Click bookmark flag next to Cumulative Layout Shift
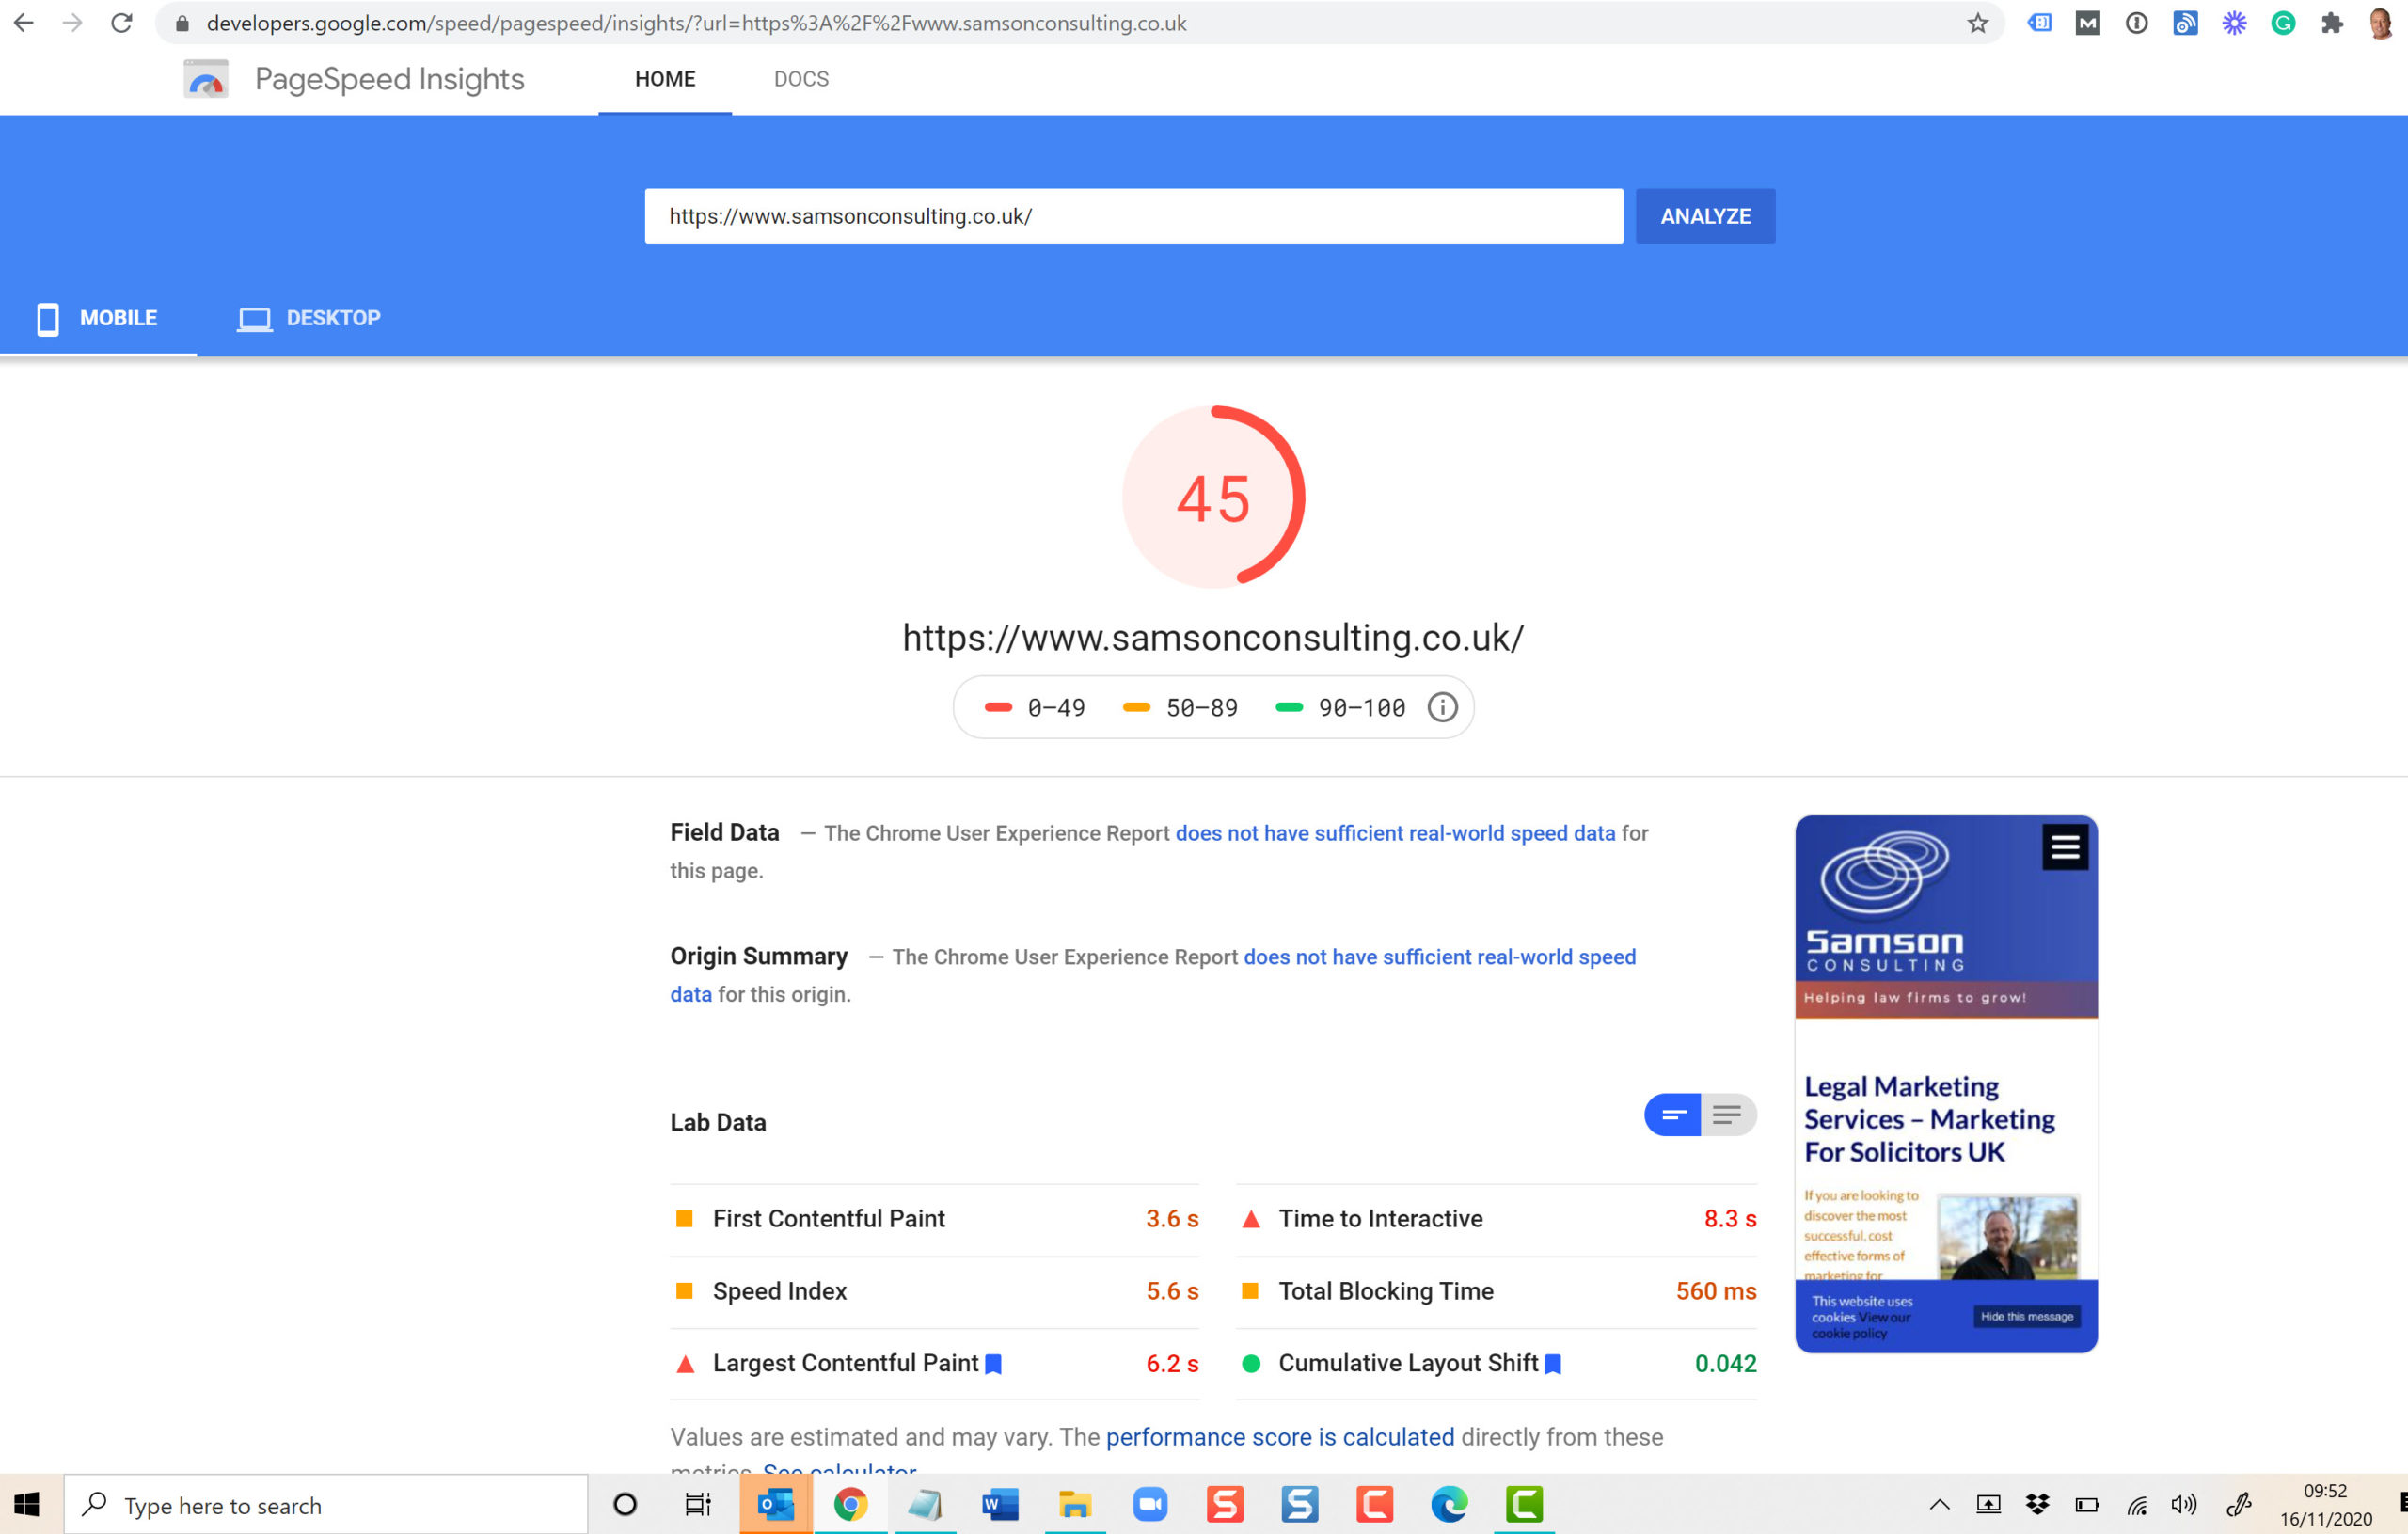 click(1553, 1364)
